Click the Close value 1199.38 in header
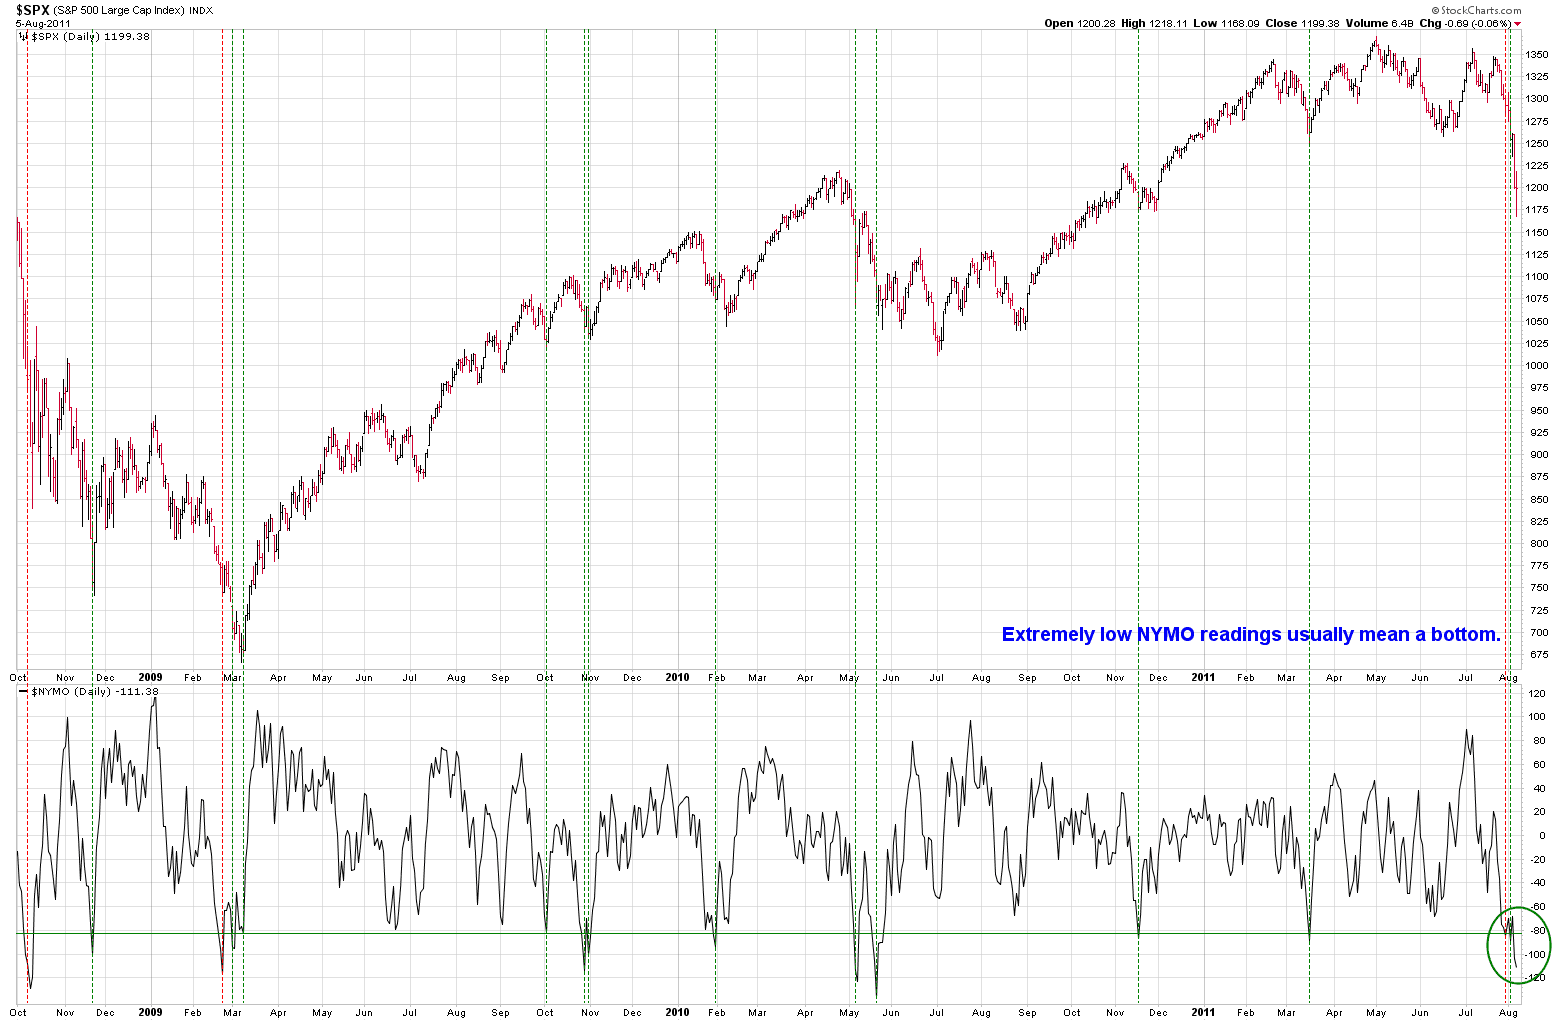This screenshot has width=1565, height=1021. (1320, 23)
